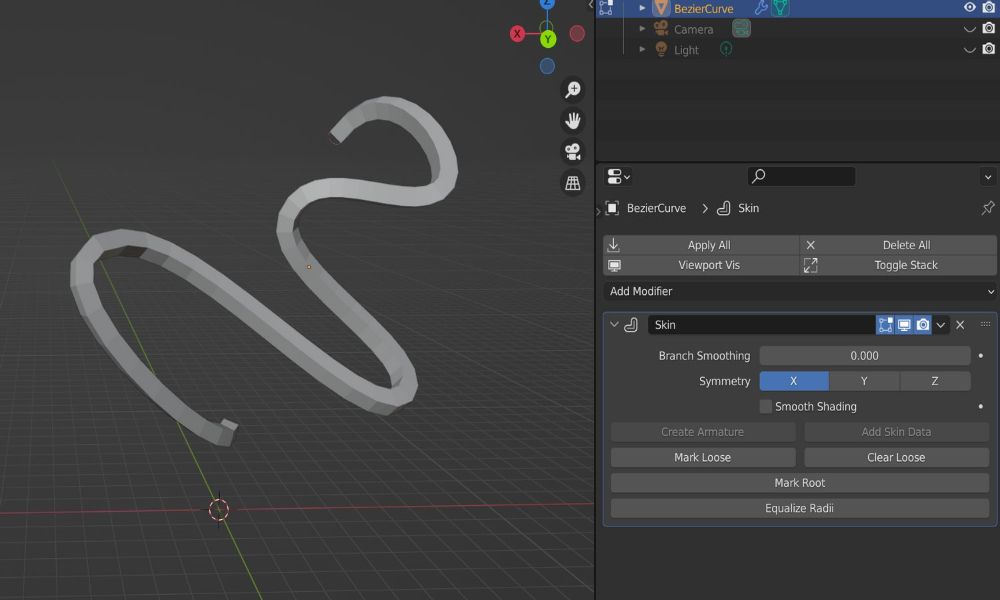The height and width of the screenshot is (600, 1000).
Task: Click the red X axis gizmo ball
Action: [x=518, y=34]
